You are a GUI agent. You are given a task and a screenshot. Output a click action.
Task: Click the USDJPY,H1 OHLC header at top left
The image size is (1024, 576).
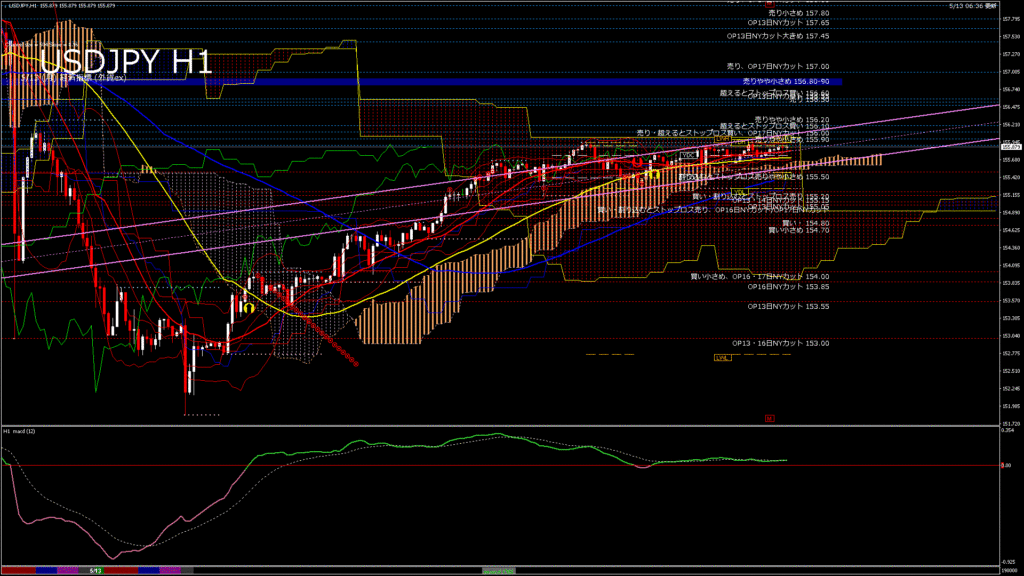pyautogui.click(x=62, y=5)
